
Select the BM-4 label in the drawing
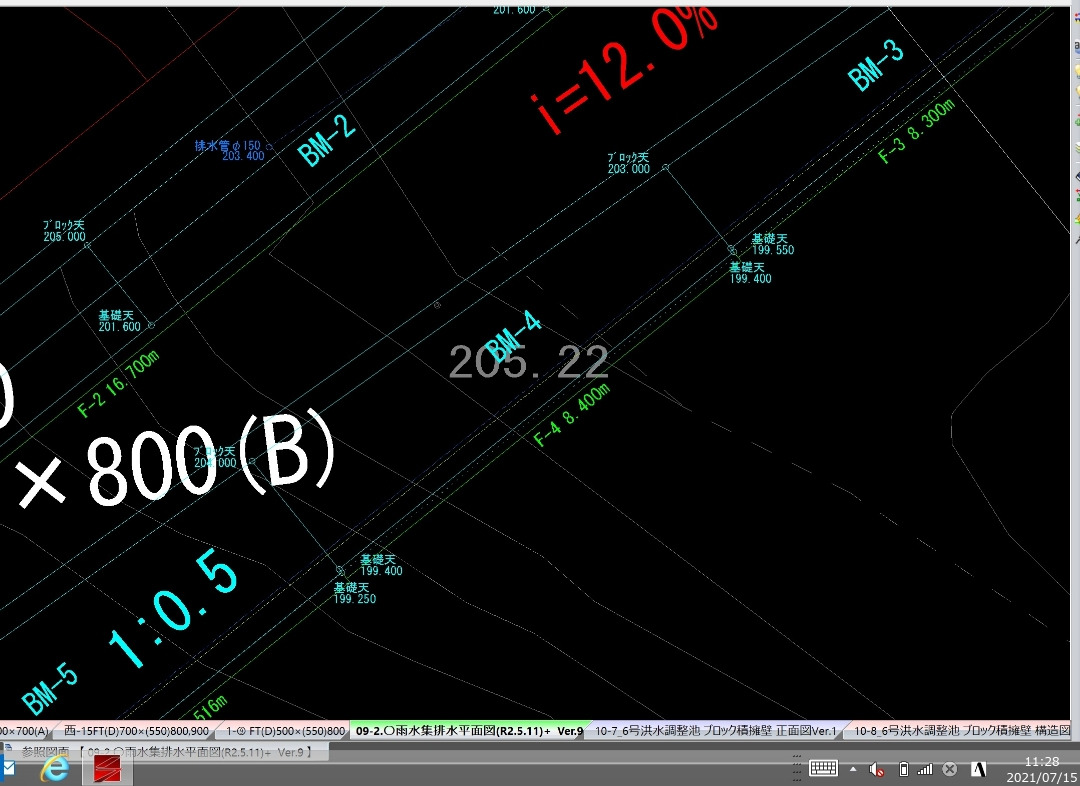pos(512,335)
